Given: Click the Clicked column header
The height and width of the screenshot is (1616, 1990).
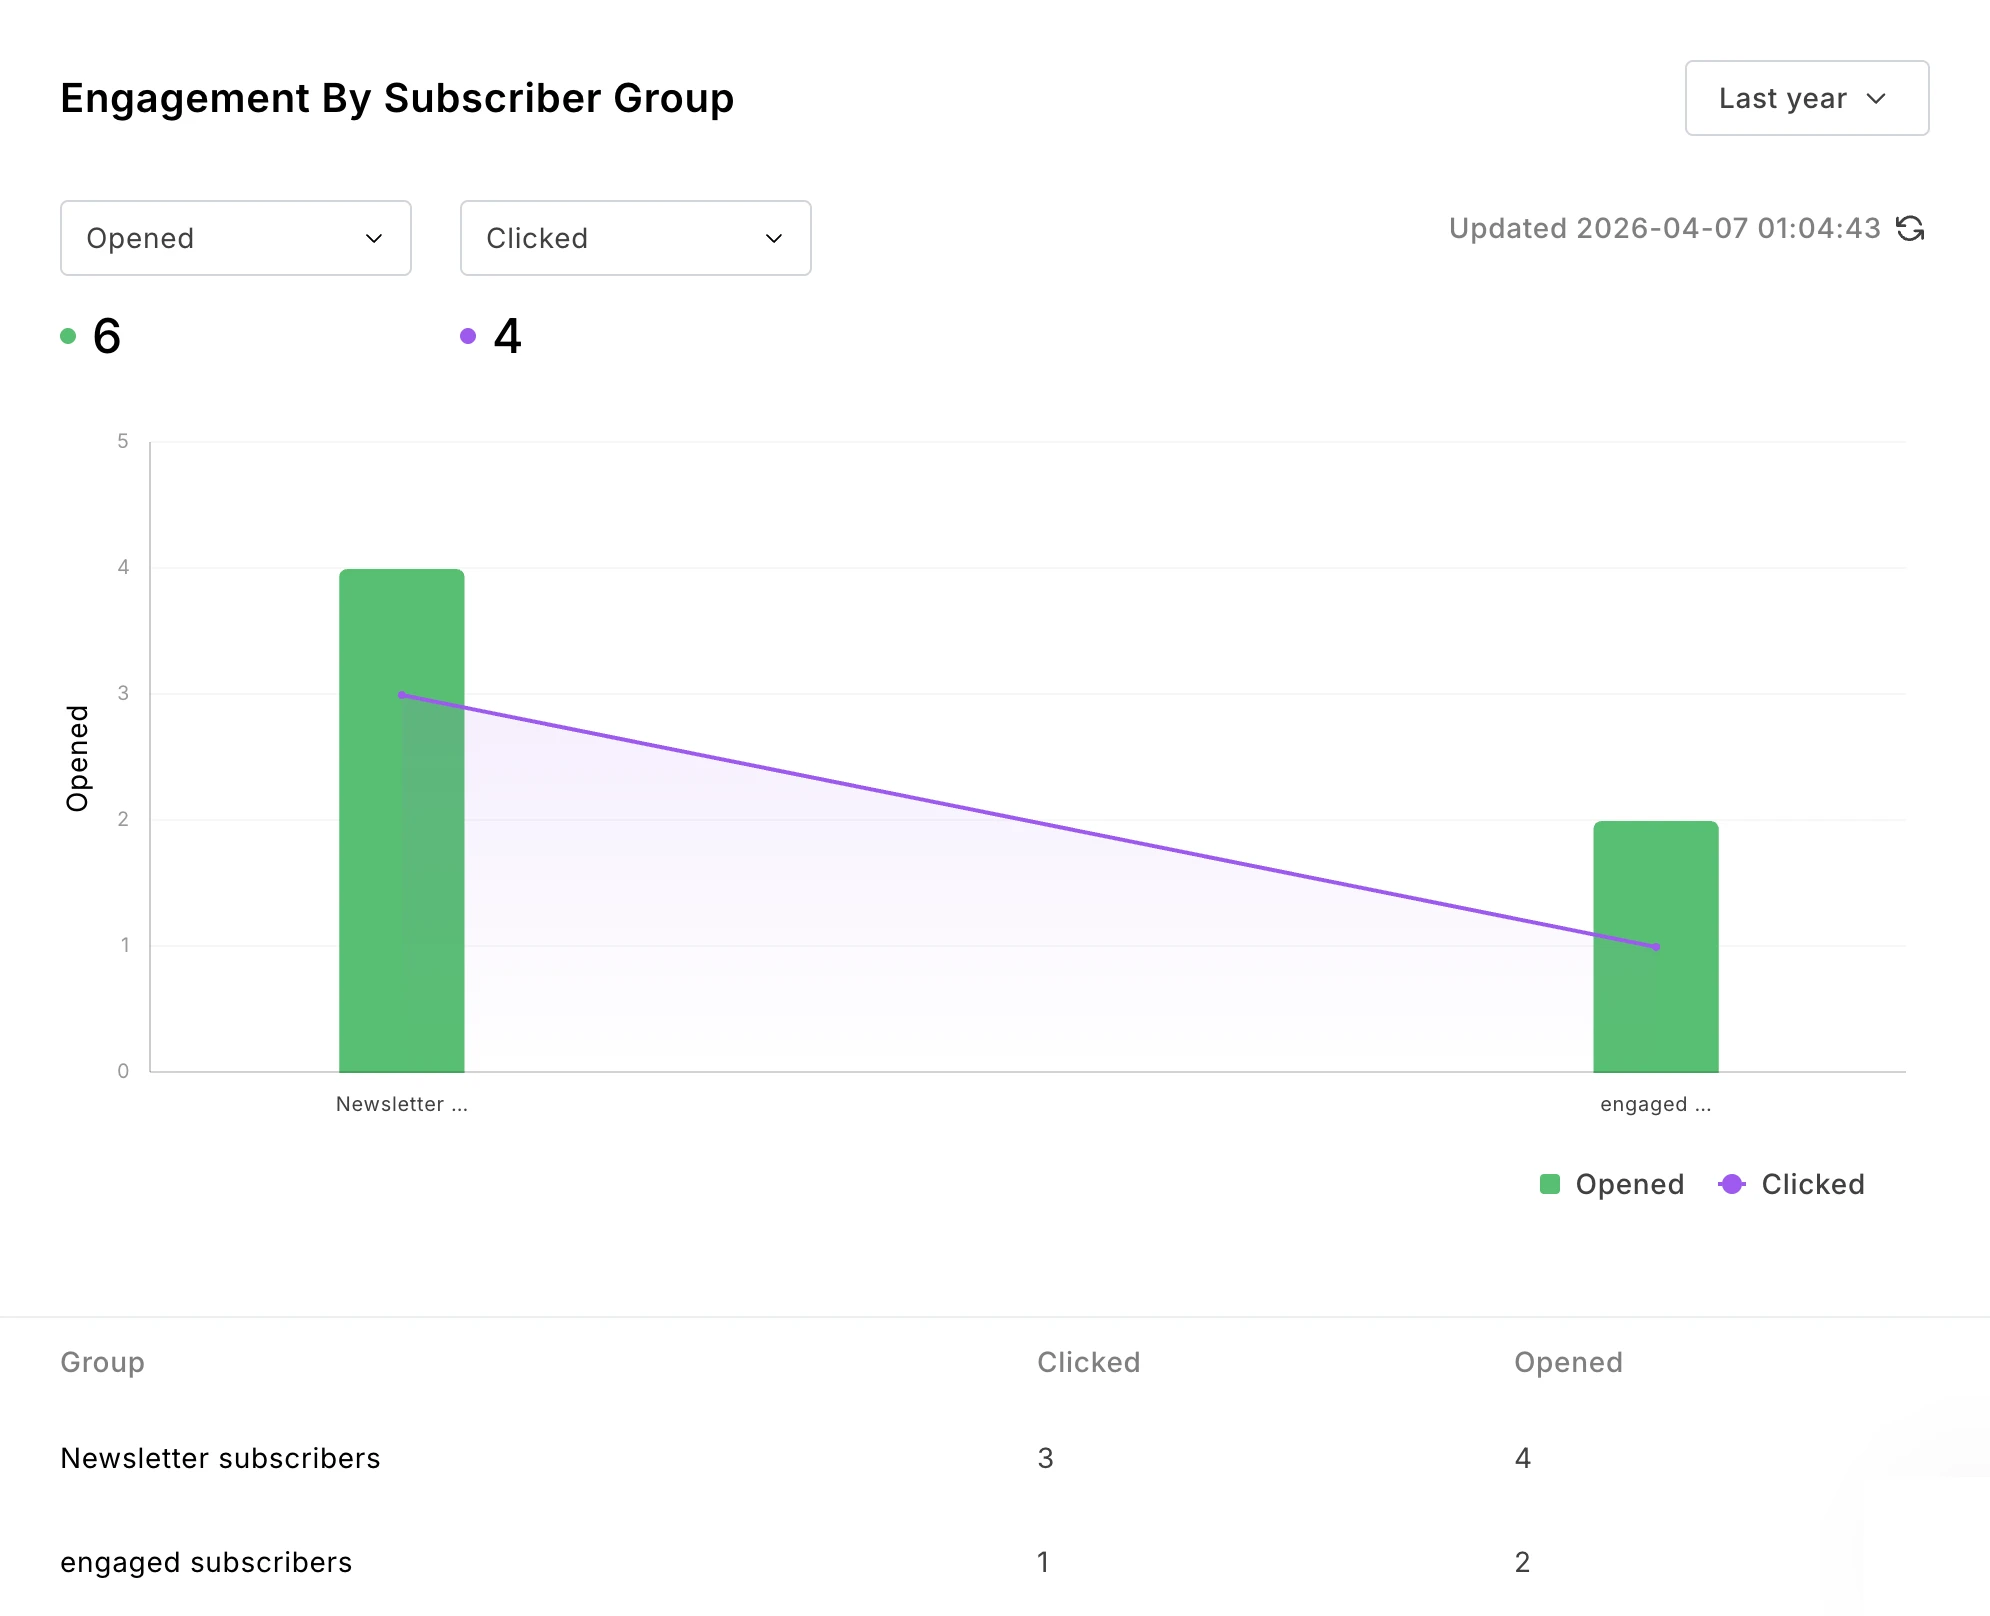Looking at the screenshot, I should [1088, 1362].
